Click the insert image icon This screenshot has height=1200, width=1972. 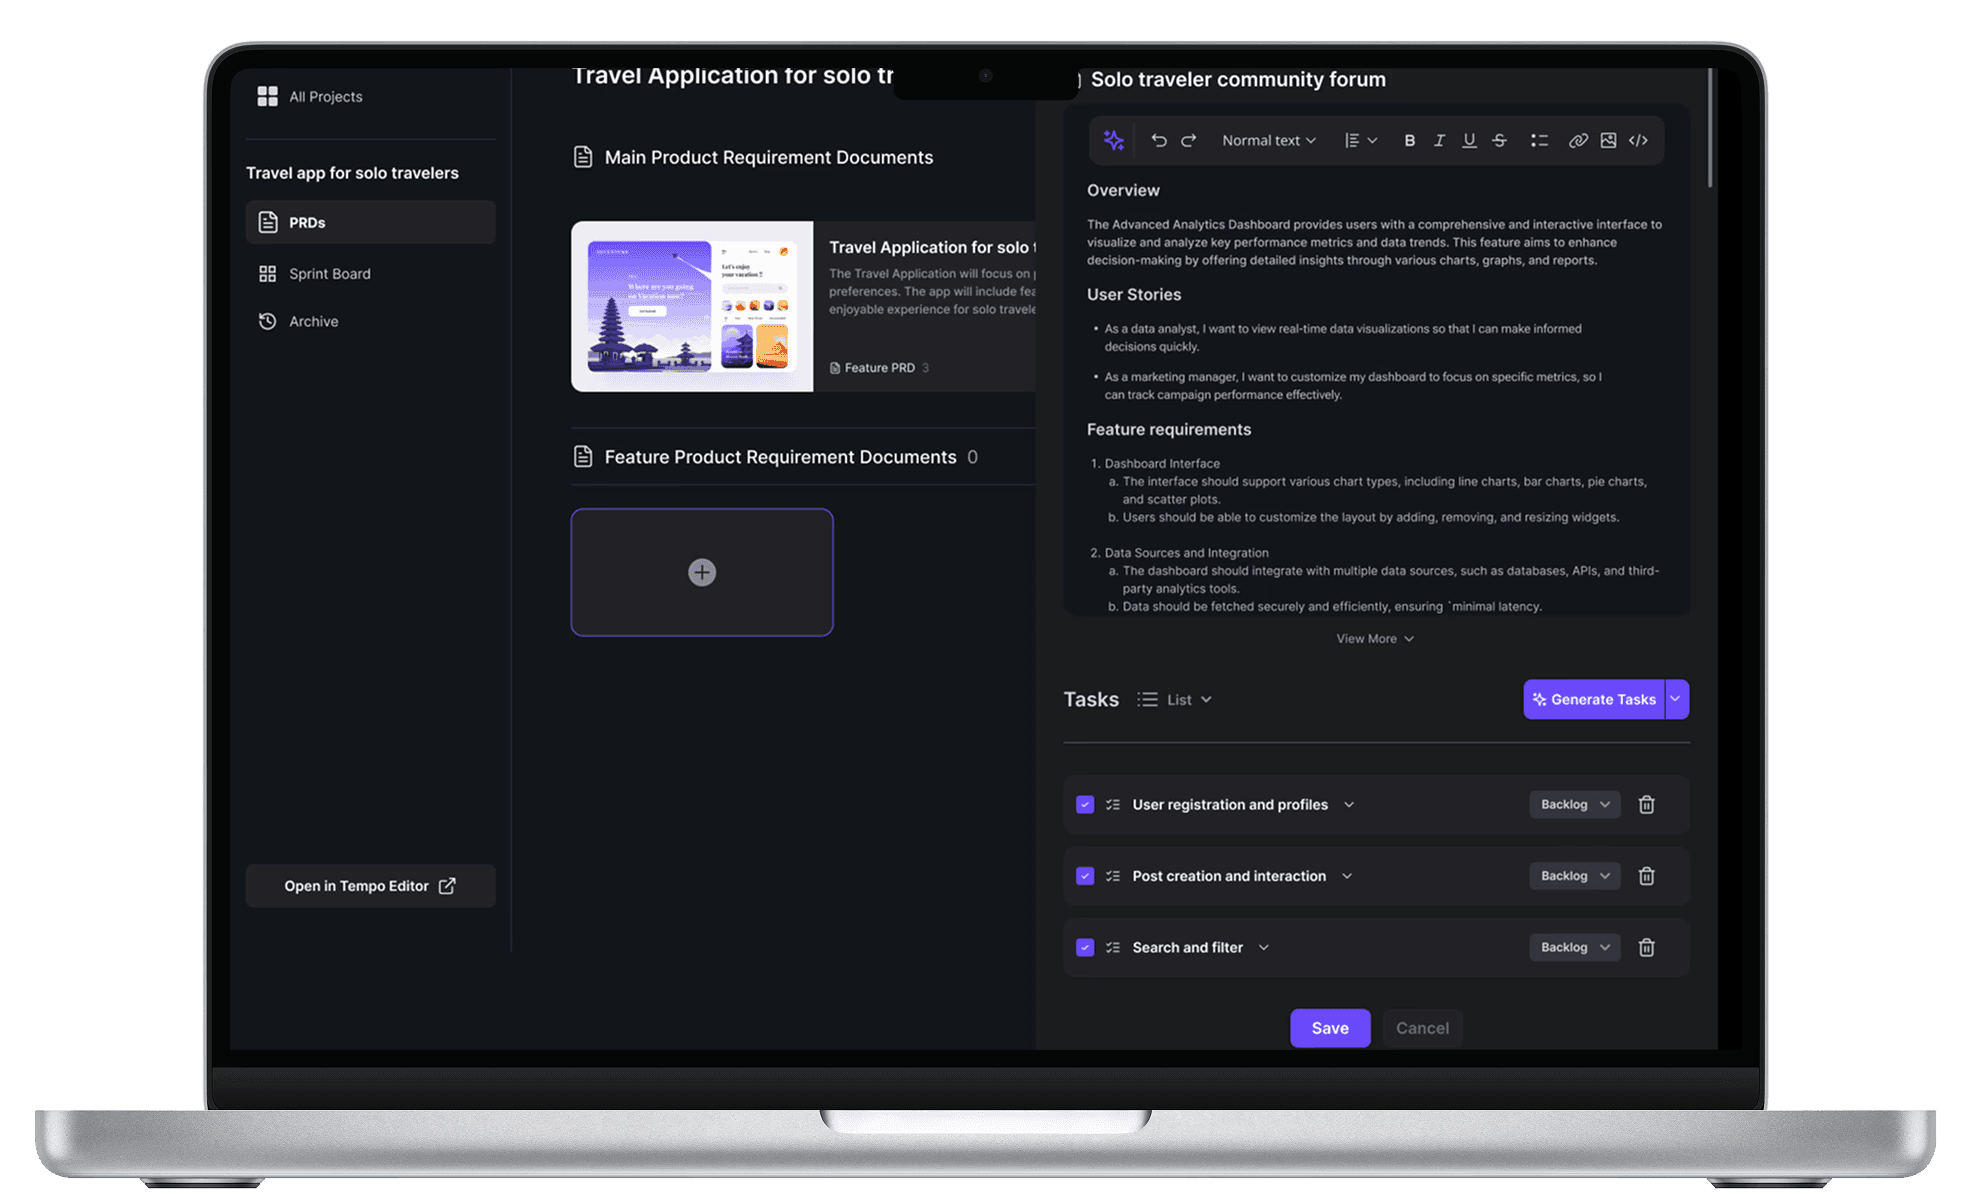click(1608, 140)
